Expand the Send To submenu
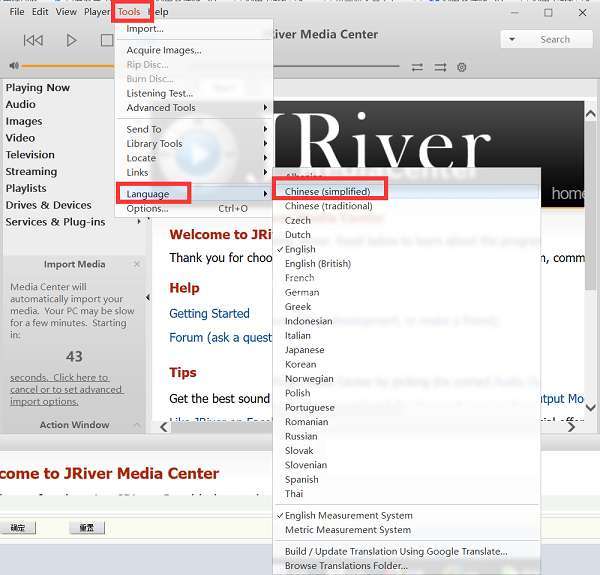 coord(194,129)
